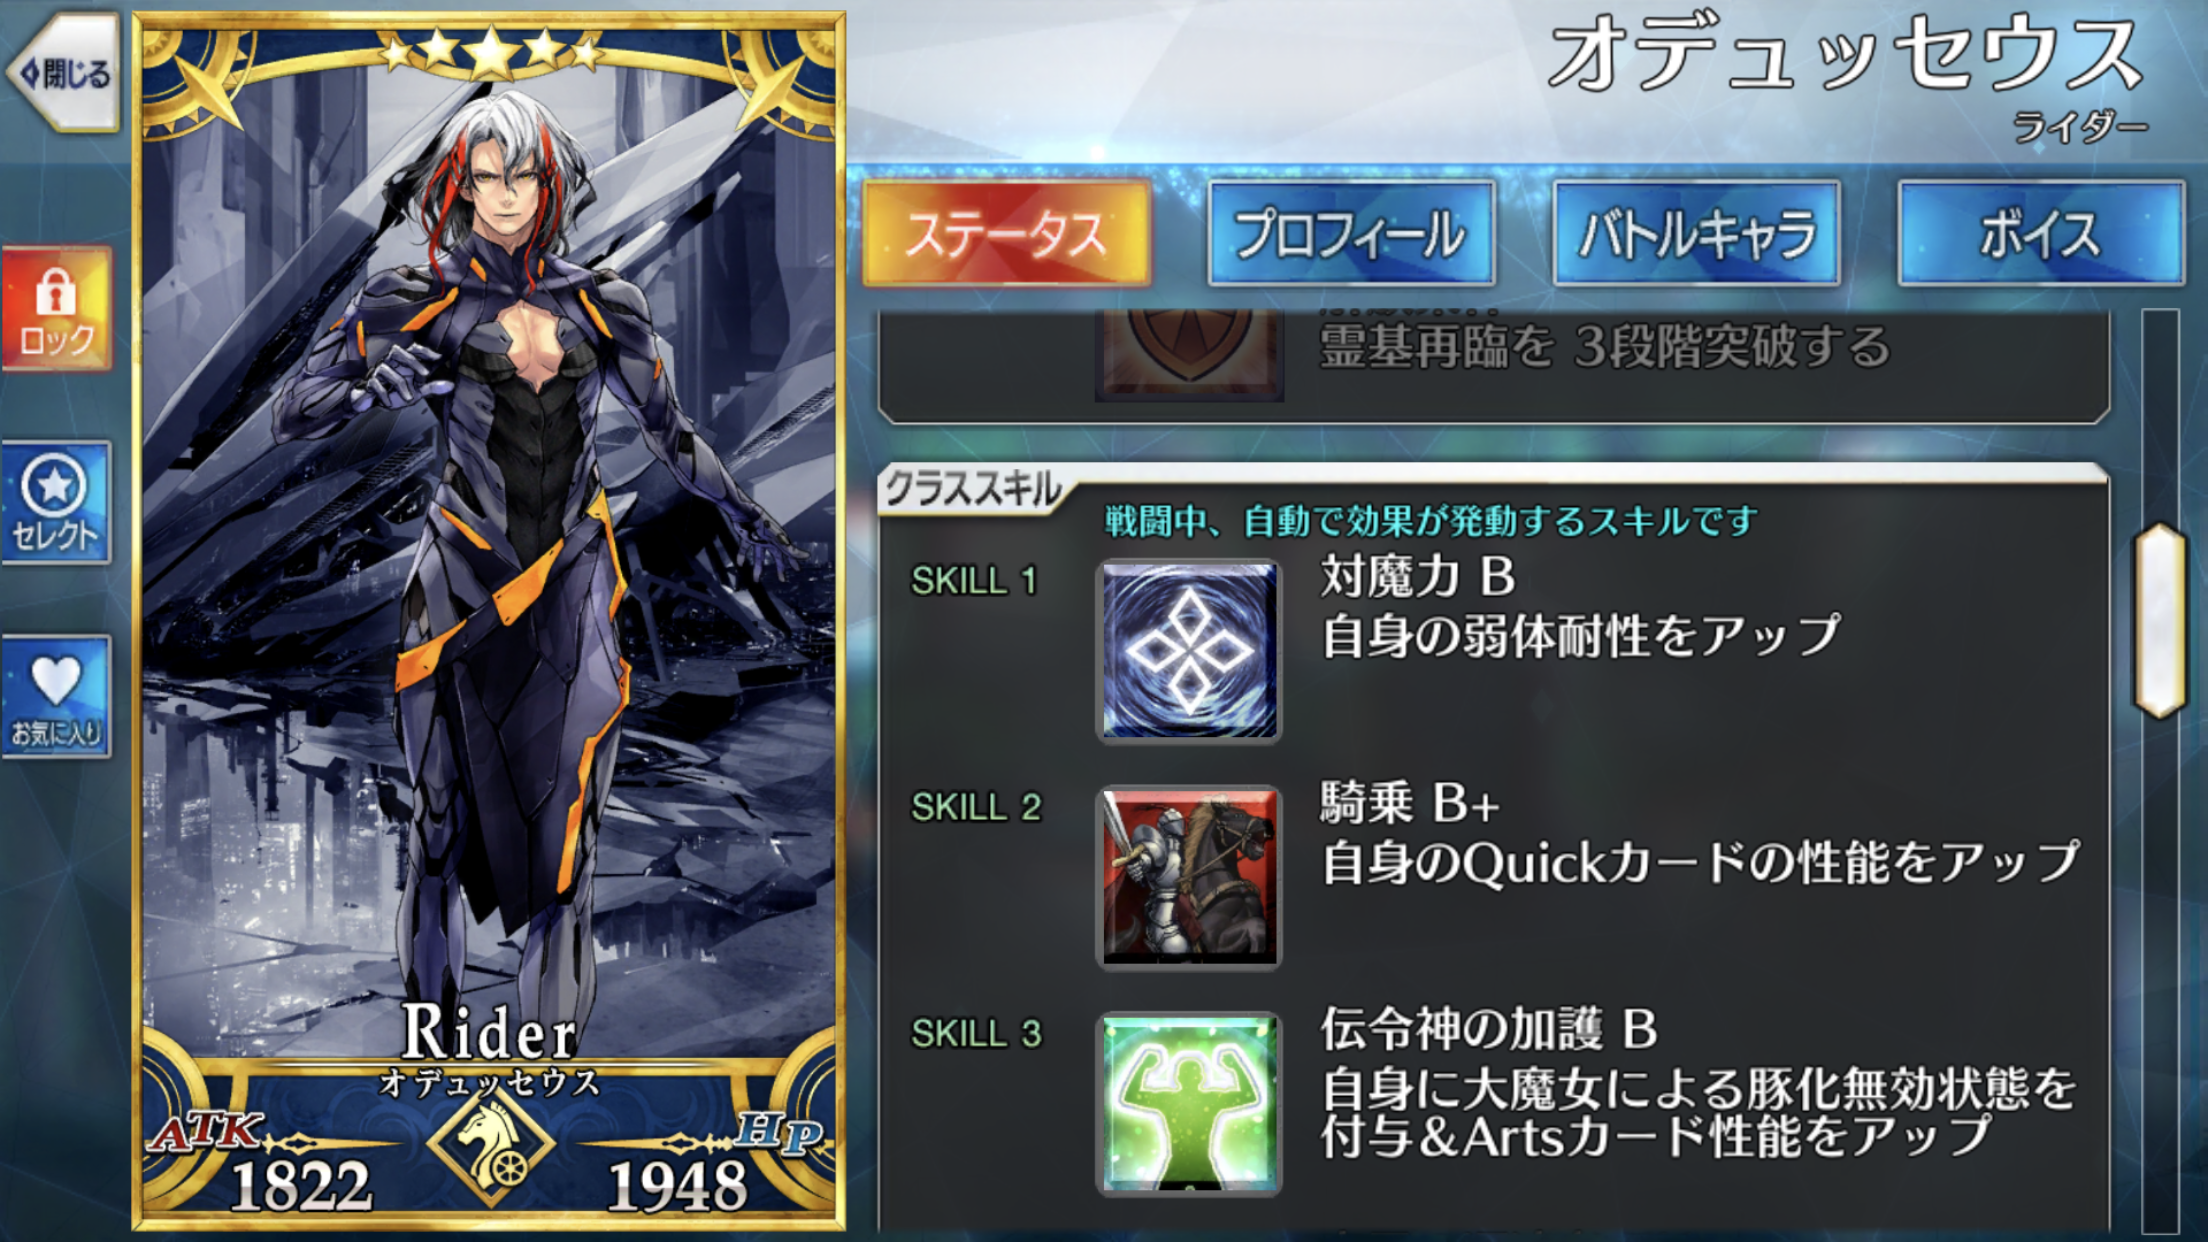The height and width of the screenshot is (1242, 2208).
Task: Tap the five-star rarity on card
Action: click(490, 53)
